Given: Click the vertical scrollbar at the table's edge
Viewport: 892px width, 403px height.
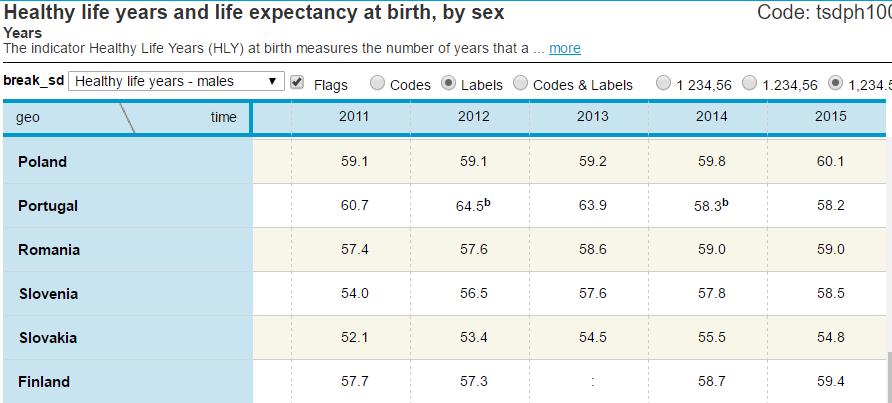Looking at the screenshot, I should point(889,377).
